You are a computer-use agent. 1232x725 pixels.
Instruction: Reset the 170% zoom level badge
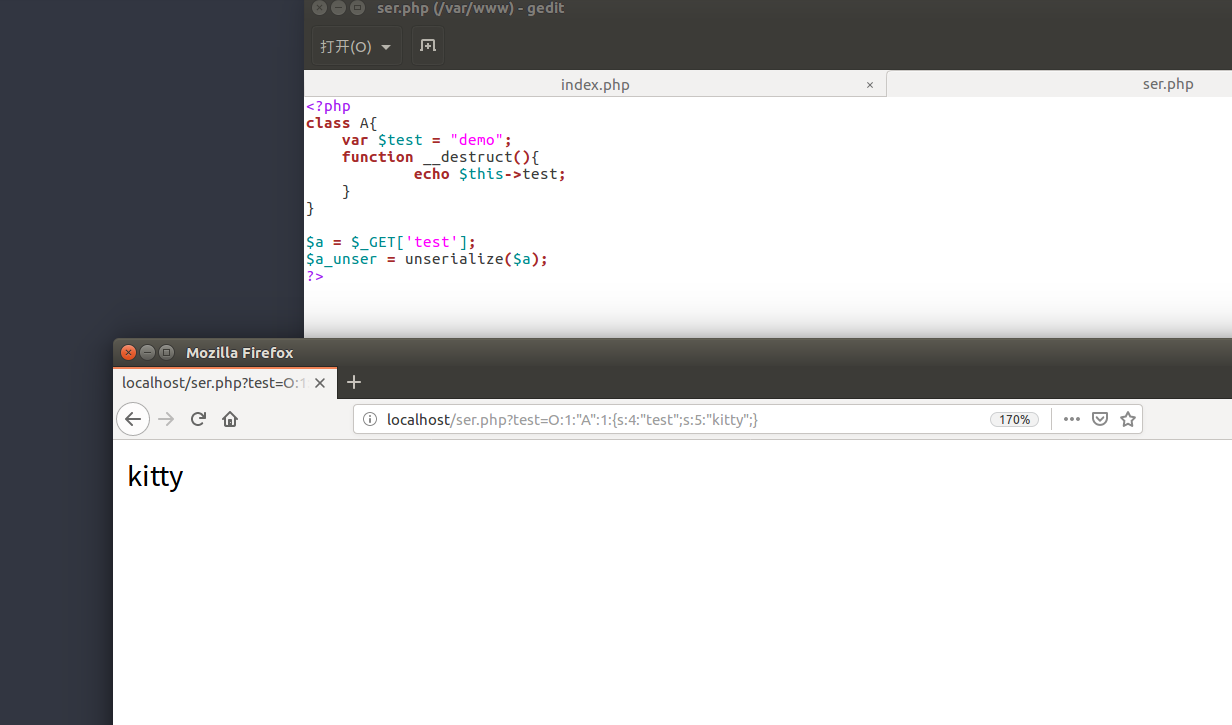click(1014, 420)
